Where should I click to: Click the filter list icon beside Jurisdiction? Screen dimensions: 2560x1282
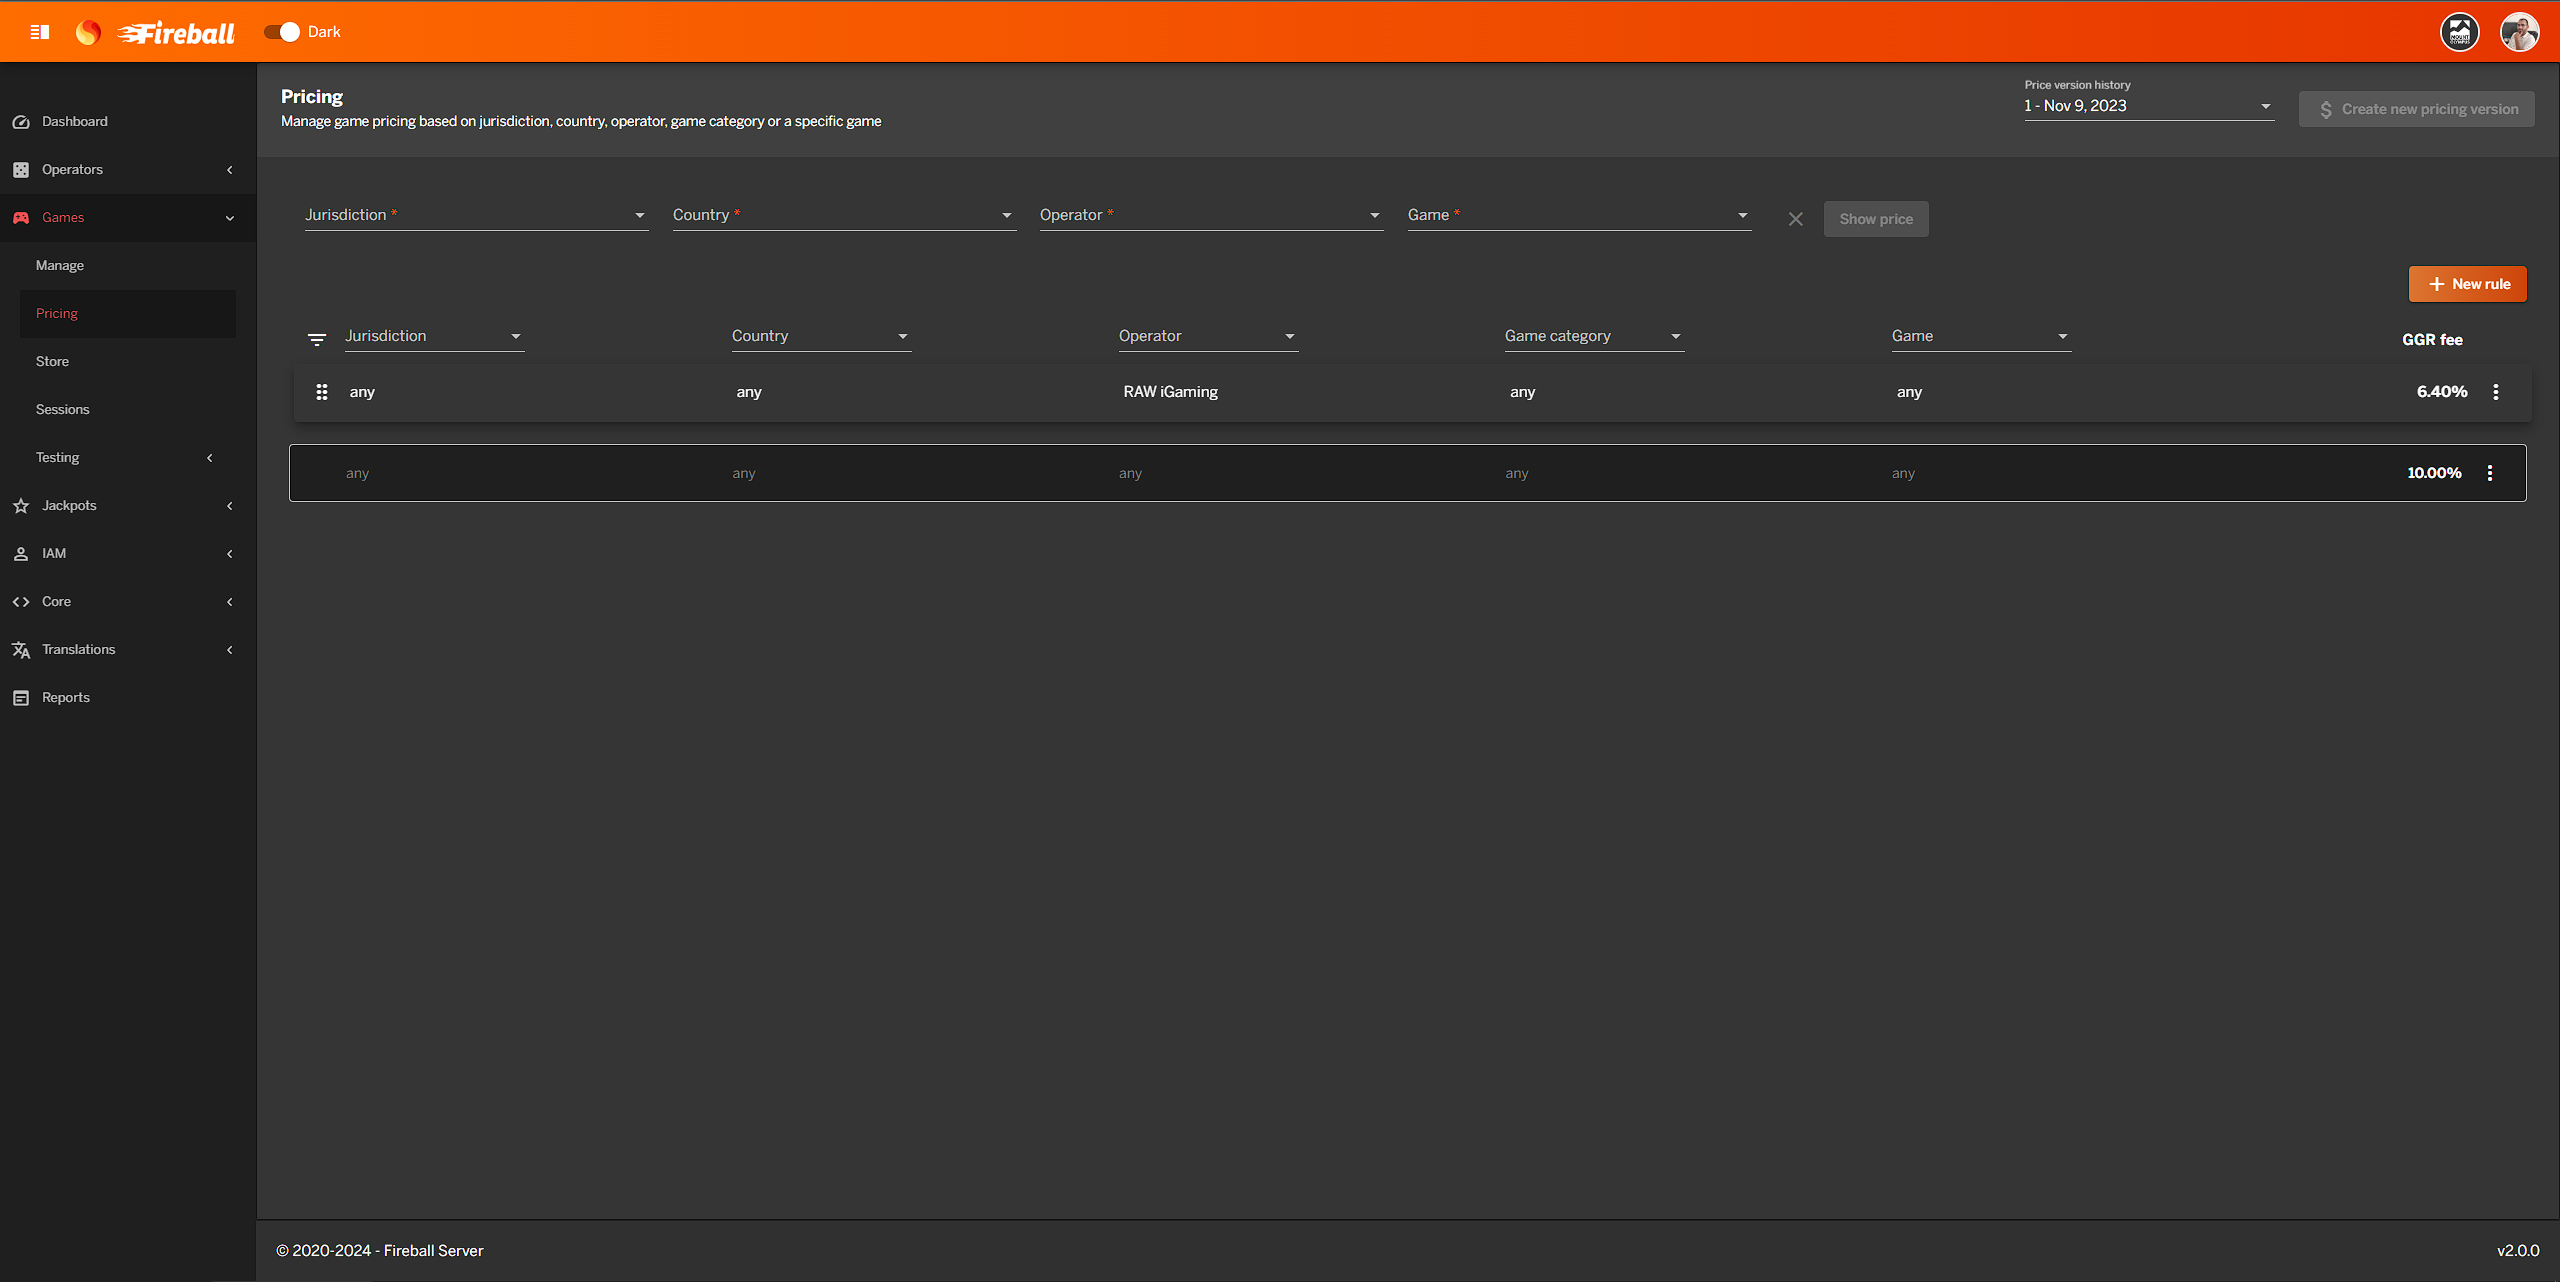pos(317,340)
